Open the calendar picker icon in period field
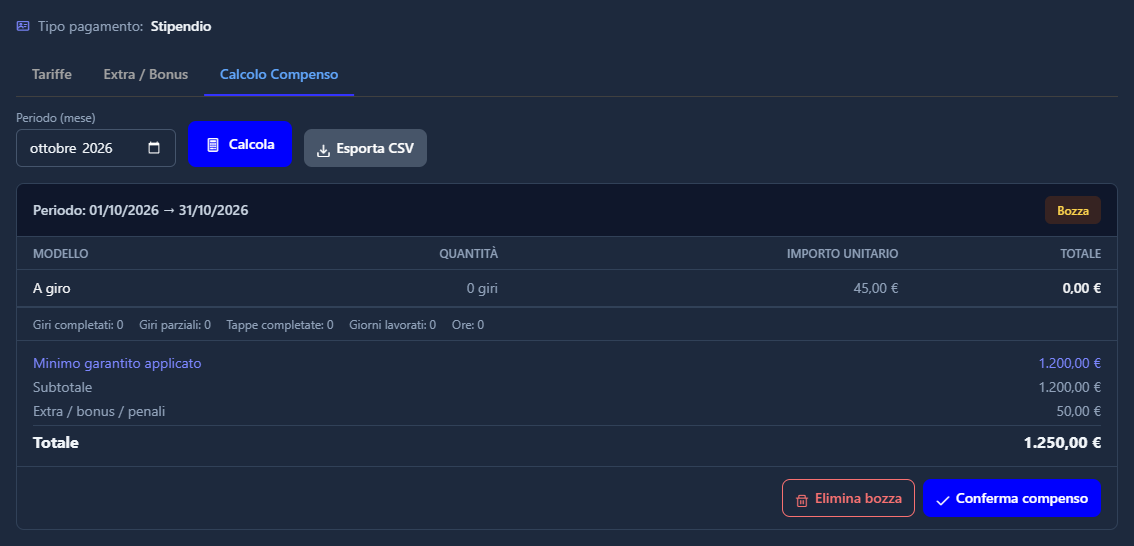The width and height of the screenshot is (1134, 546). 154,148
